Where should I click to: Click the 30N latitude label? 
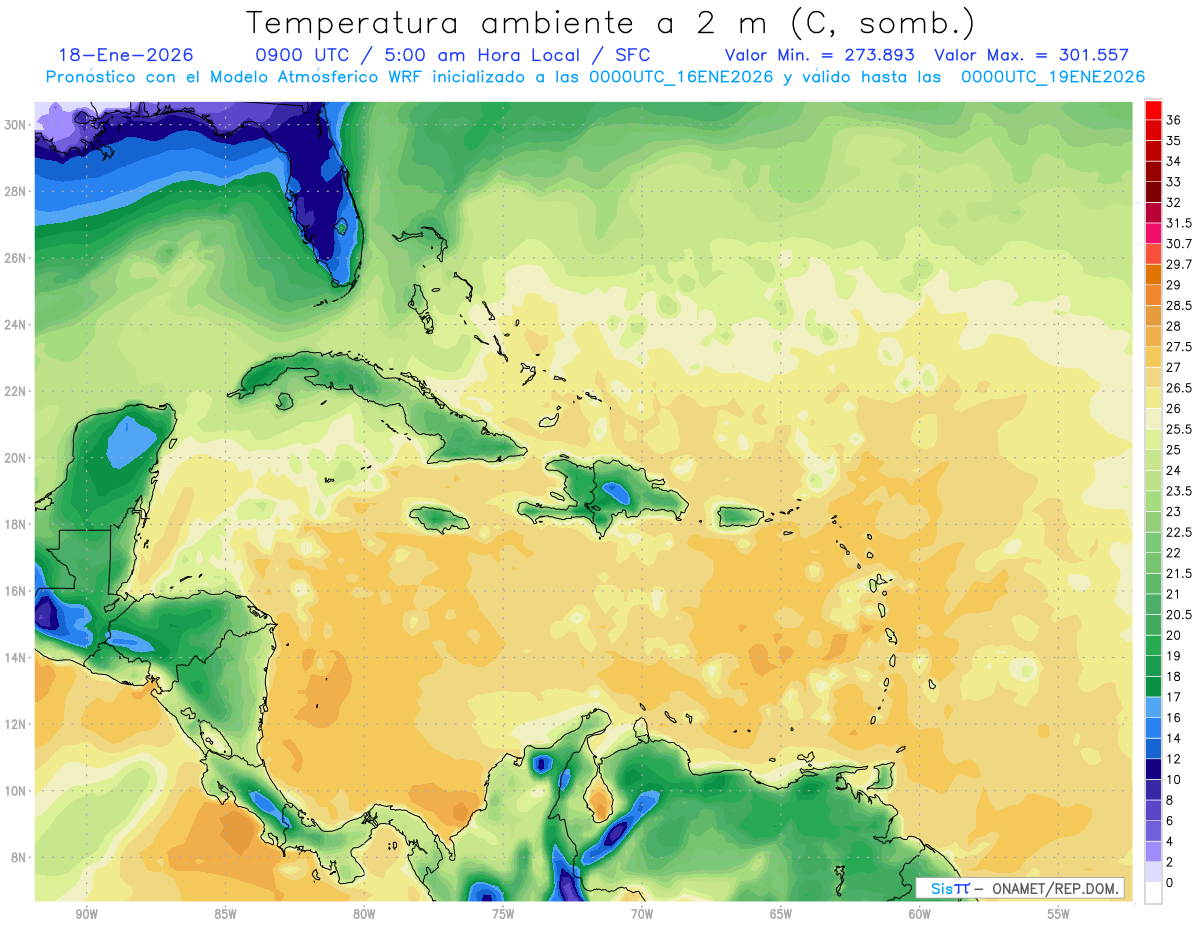point(15,125)
